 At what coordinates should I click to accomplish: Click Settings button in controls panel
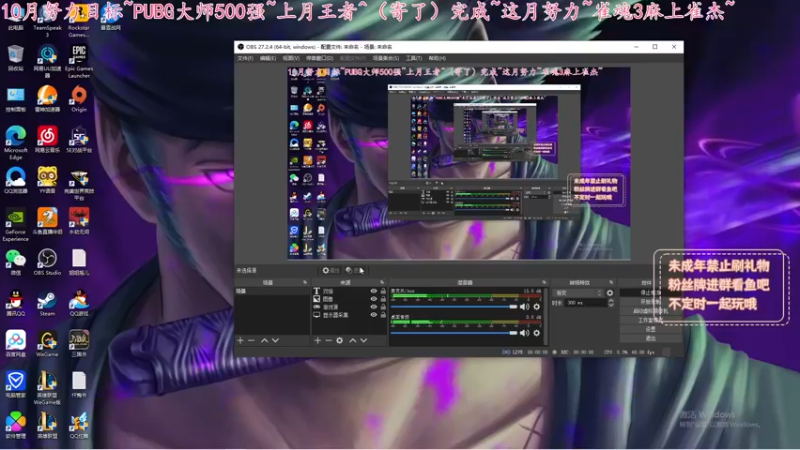651,329
